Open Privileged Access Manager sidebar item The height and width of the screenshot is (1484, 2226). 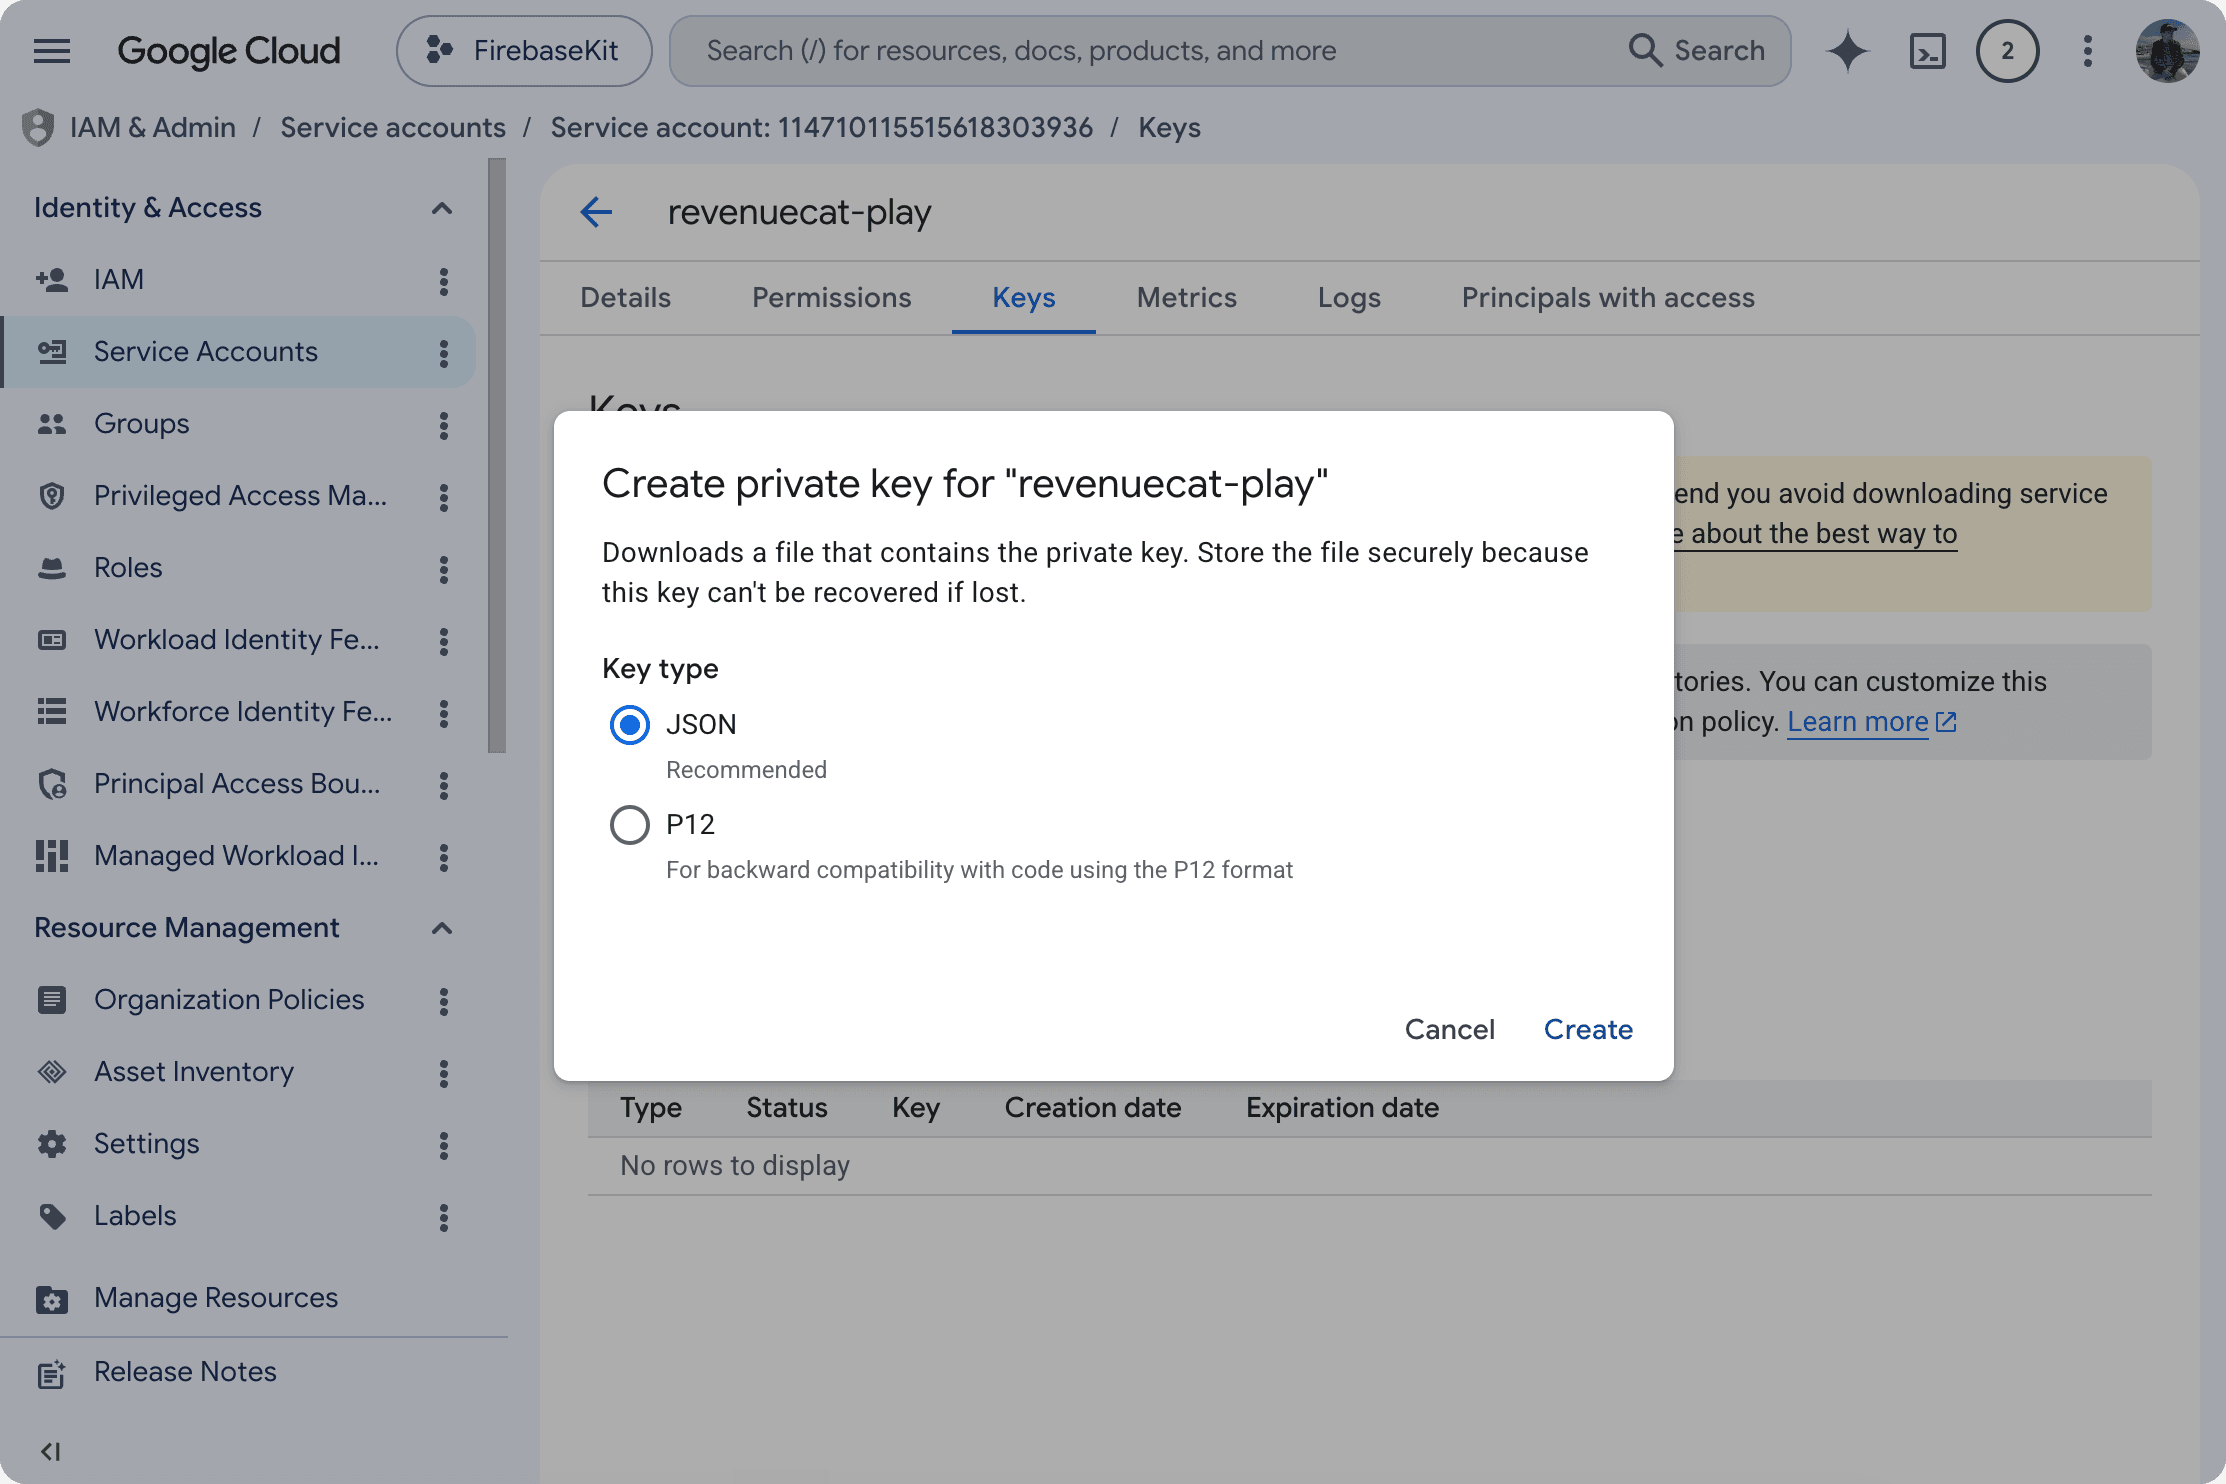point(240,496)
